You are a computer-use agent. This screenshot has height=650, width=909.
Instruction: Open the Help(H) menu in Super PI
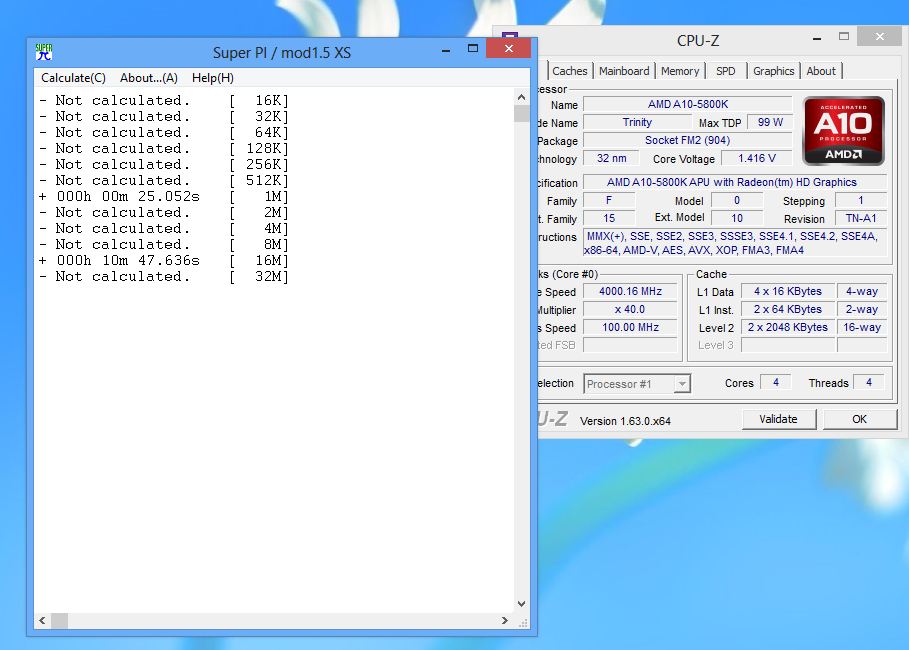pyautogui.click(x=213, y=78)
